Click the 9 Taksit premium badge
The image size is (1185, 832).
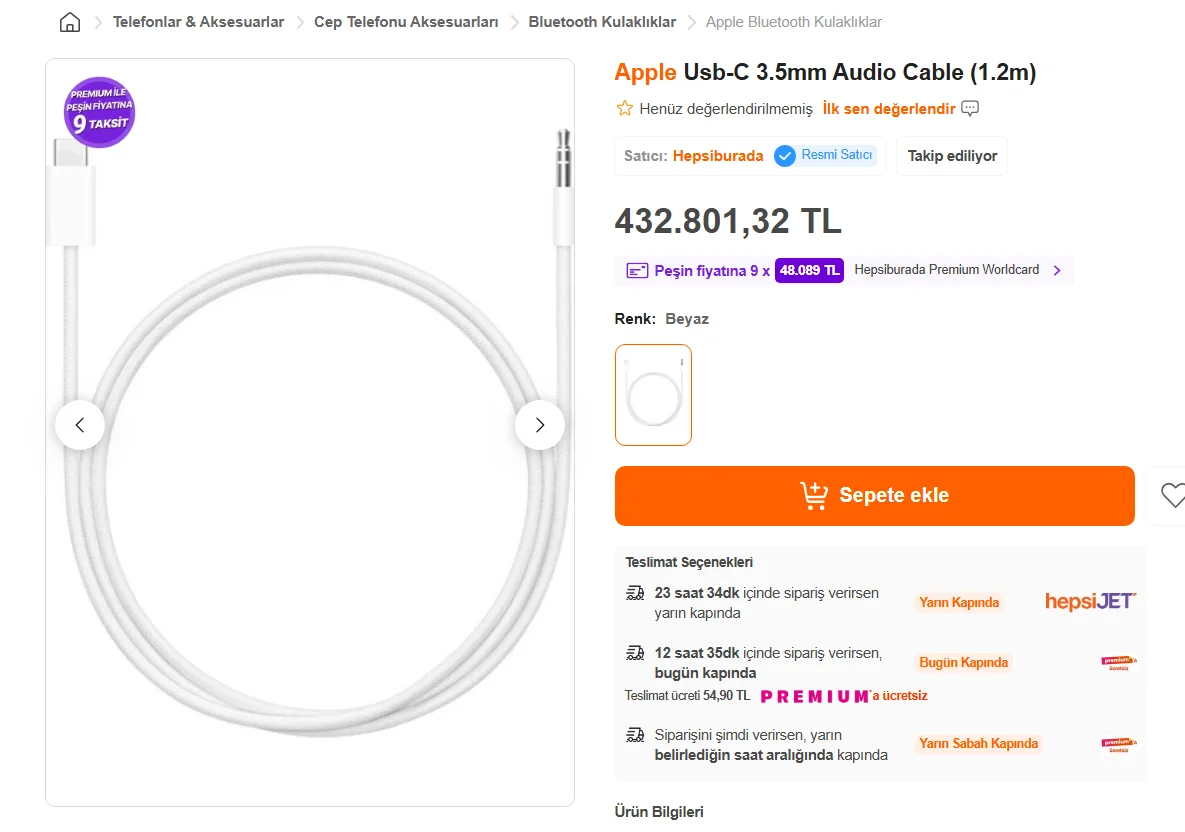(x=99, y=112)
